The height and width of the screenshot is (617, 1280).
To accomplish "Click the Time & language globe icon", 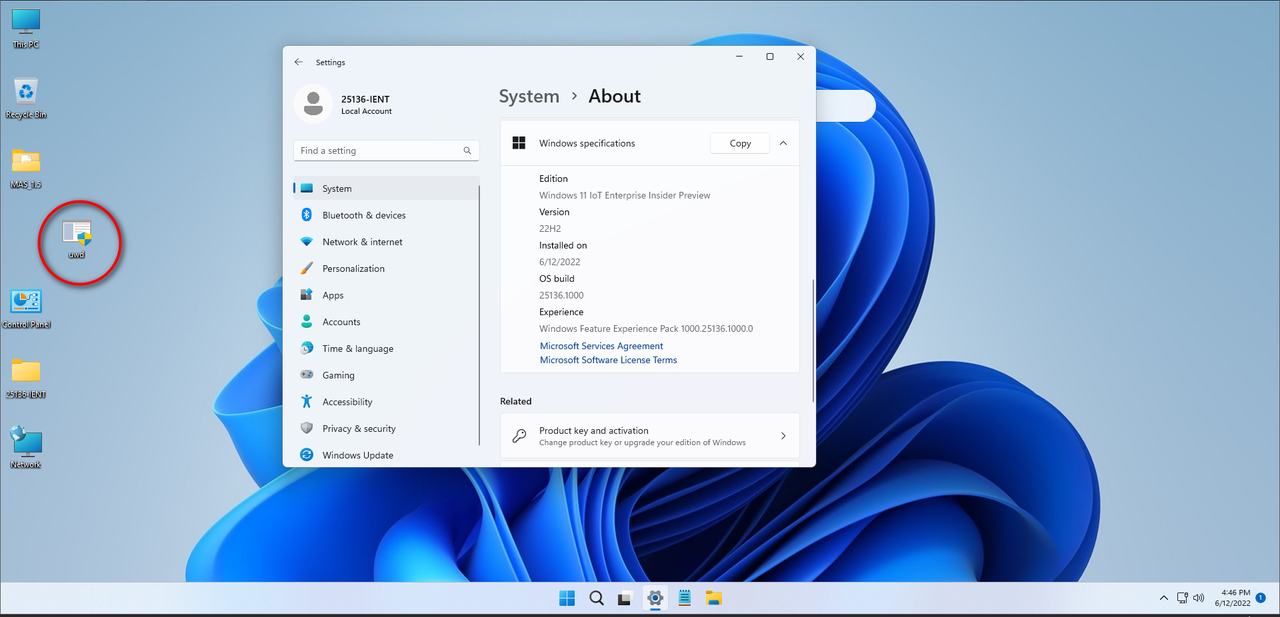I will 307,348.
